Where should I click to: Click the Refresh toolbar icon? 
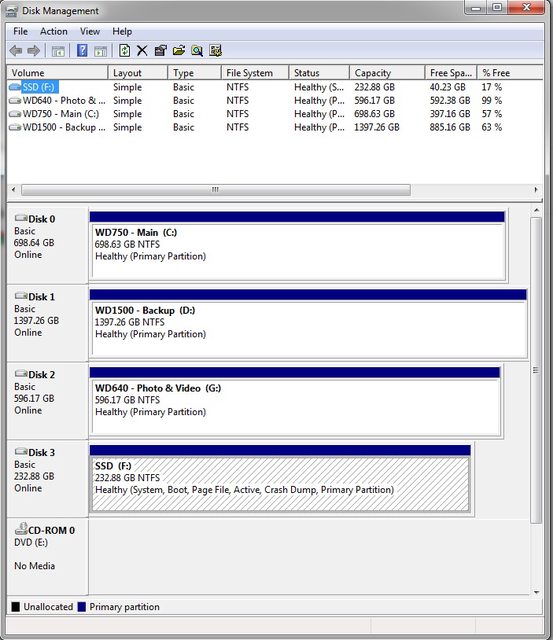pos(124,51)
